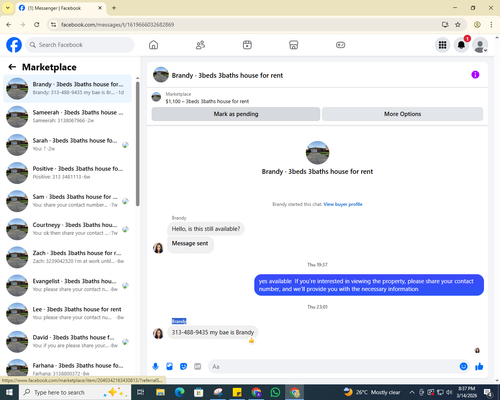The height and width of the screenshot is (400, 500).
Task: Open WhatsApp from the taskbar
Action: (275, 392)
